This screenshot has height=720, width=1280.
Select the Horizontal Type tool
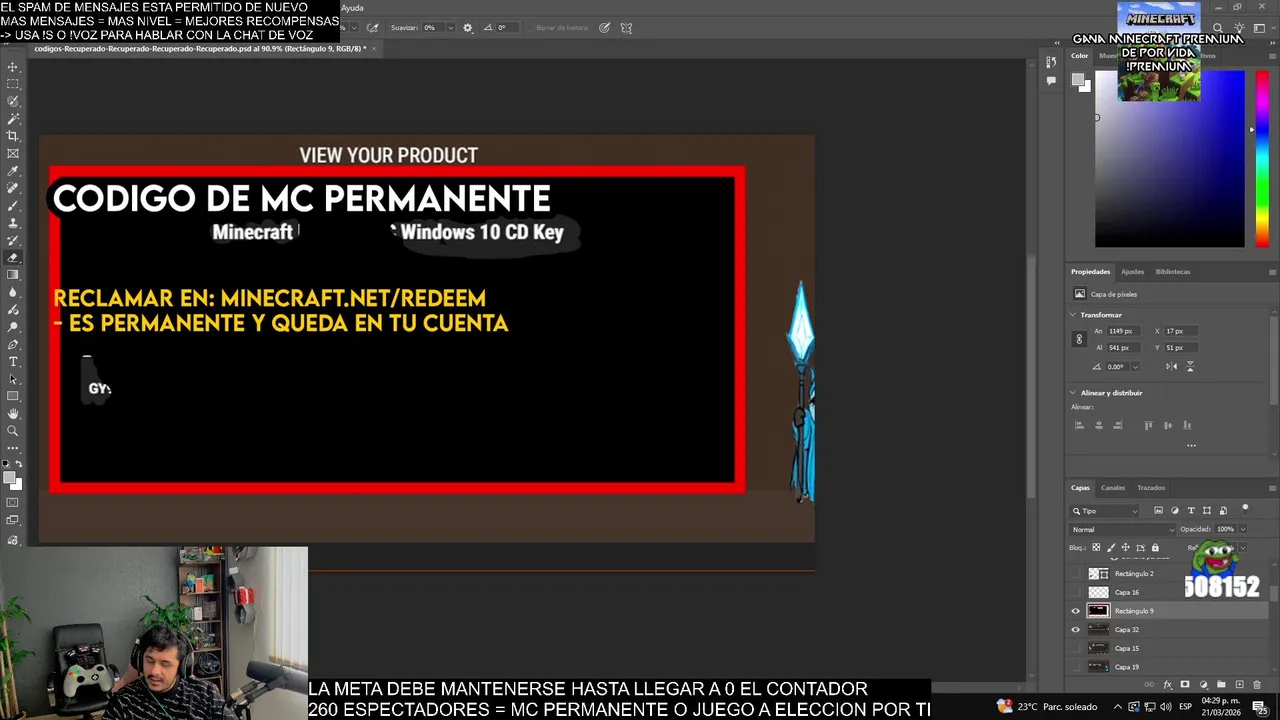pos(13,362)
